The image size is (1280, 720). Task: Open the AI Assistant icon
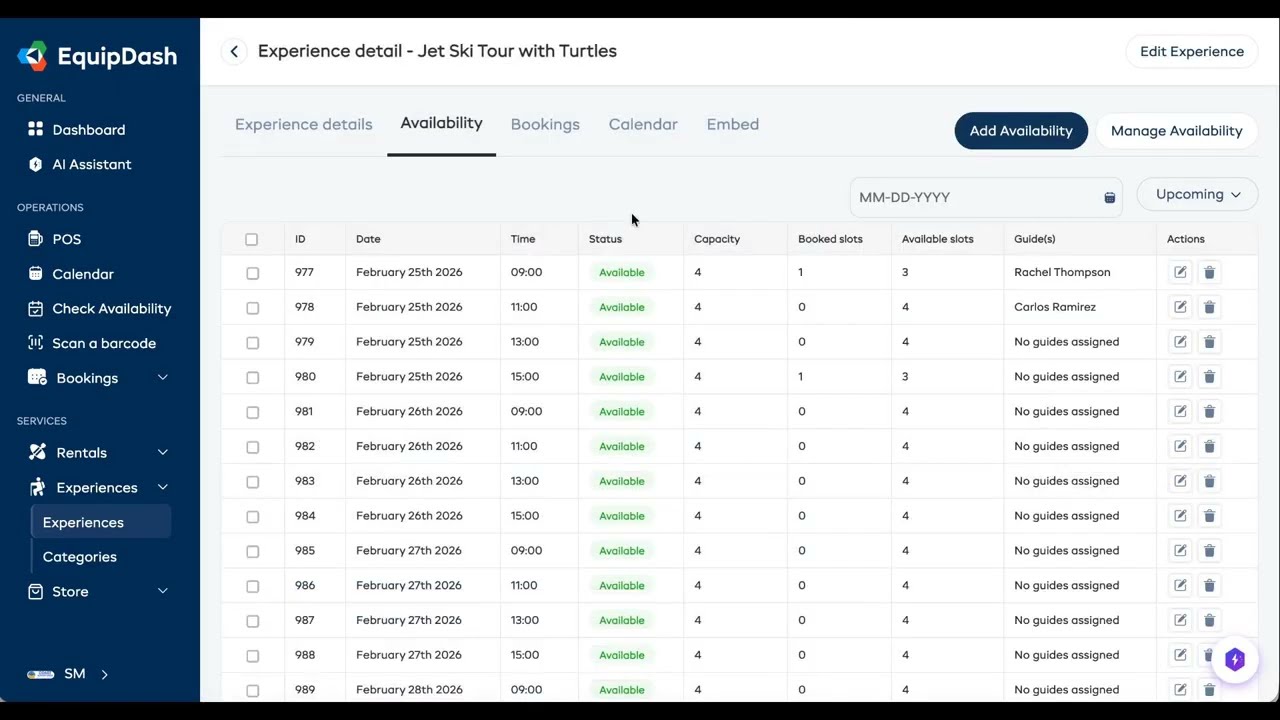(x=36, y=164)
